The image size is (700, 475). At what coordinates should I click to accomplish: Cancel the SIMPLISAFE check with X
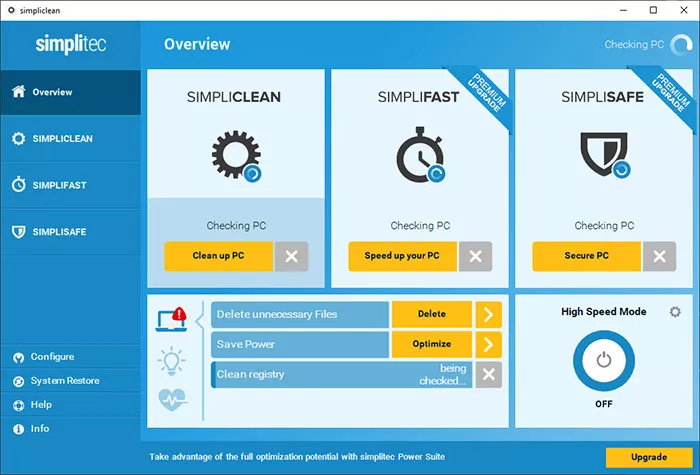click(x=659, y=256)
